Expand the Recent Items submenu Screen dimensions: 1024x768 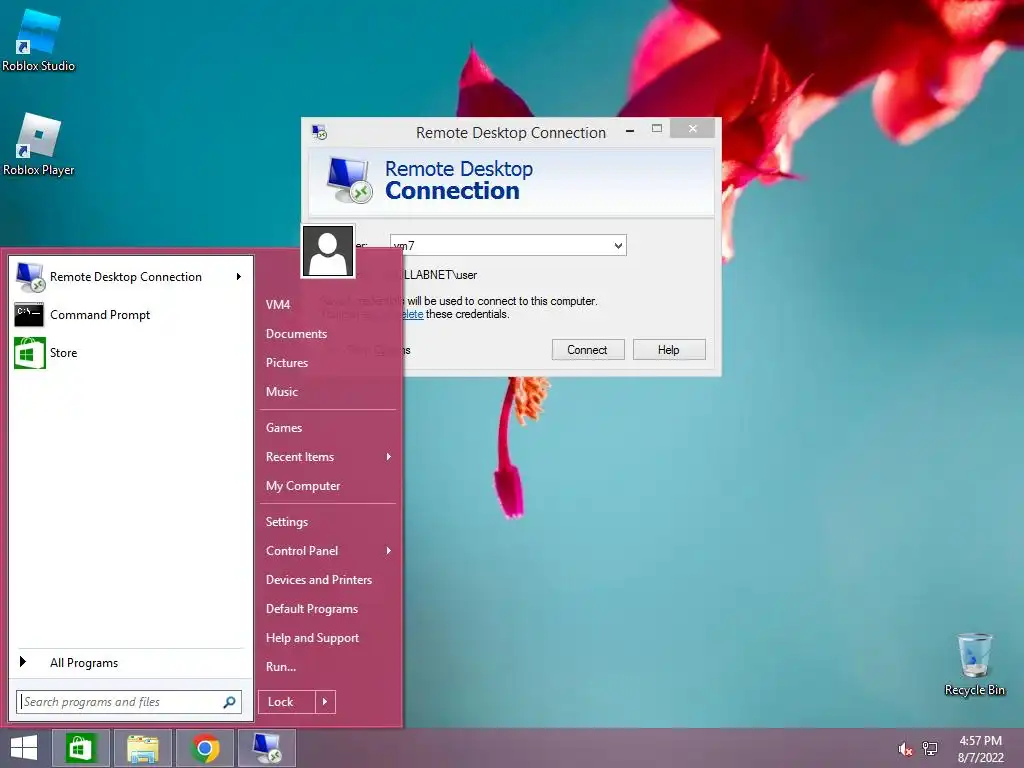pyautogui.click(x=328, y=457)
